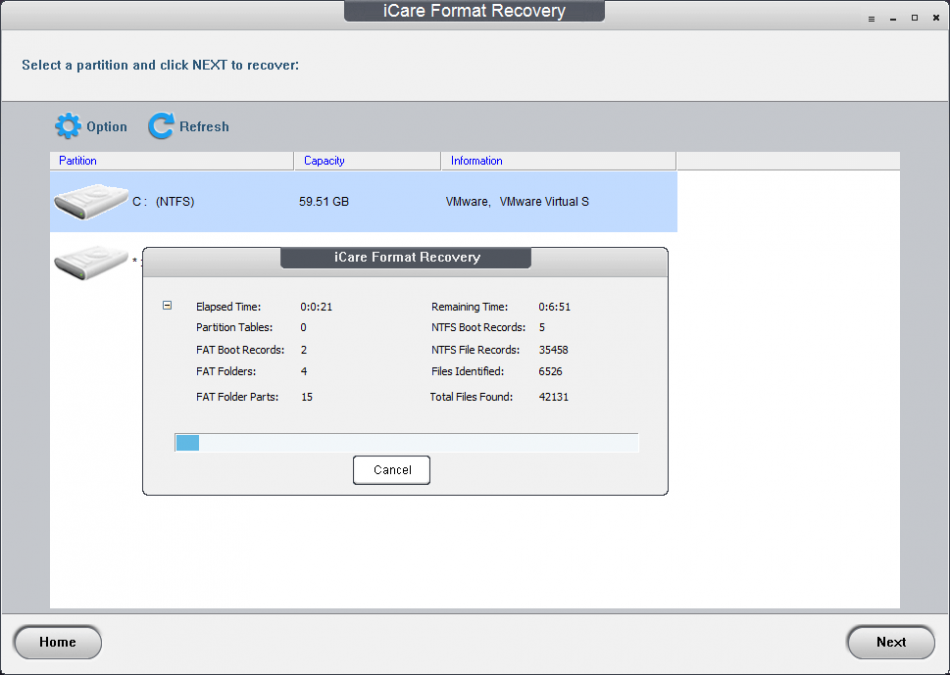Click the 'FAT Boot Records:' label
This screenshot has width=950, height=675.
click(x=240, y=350)
